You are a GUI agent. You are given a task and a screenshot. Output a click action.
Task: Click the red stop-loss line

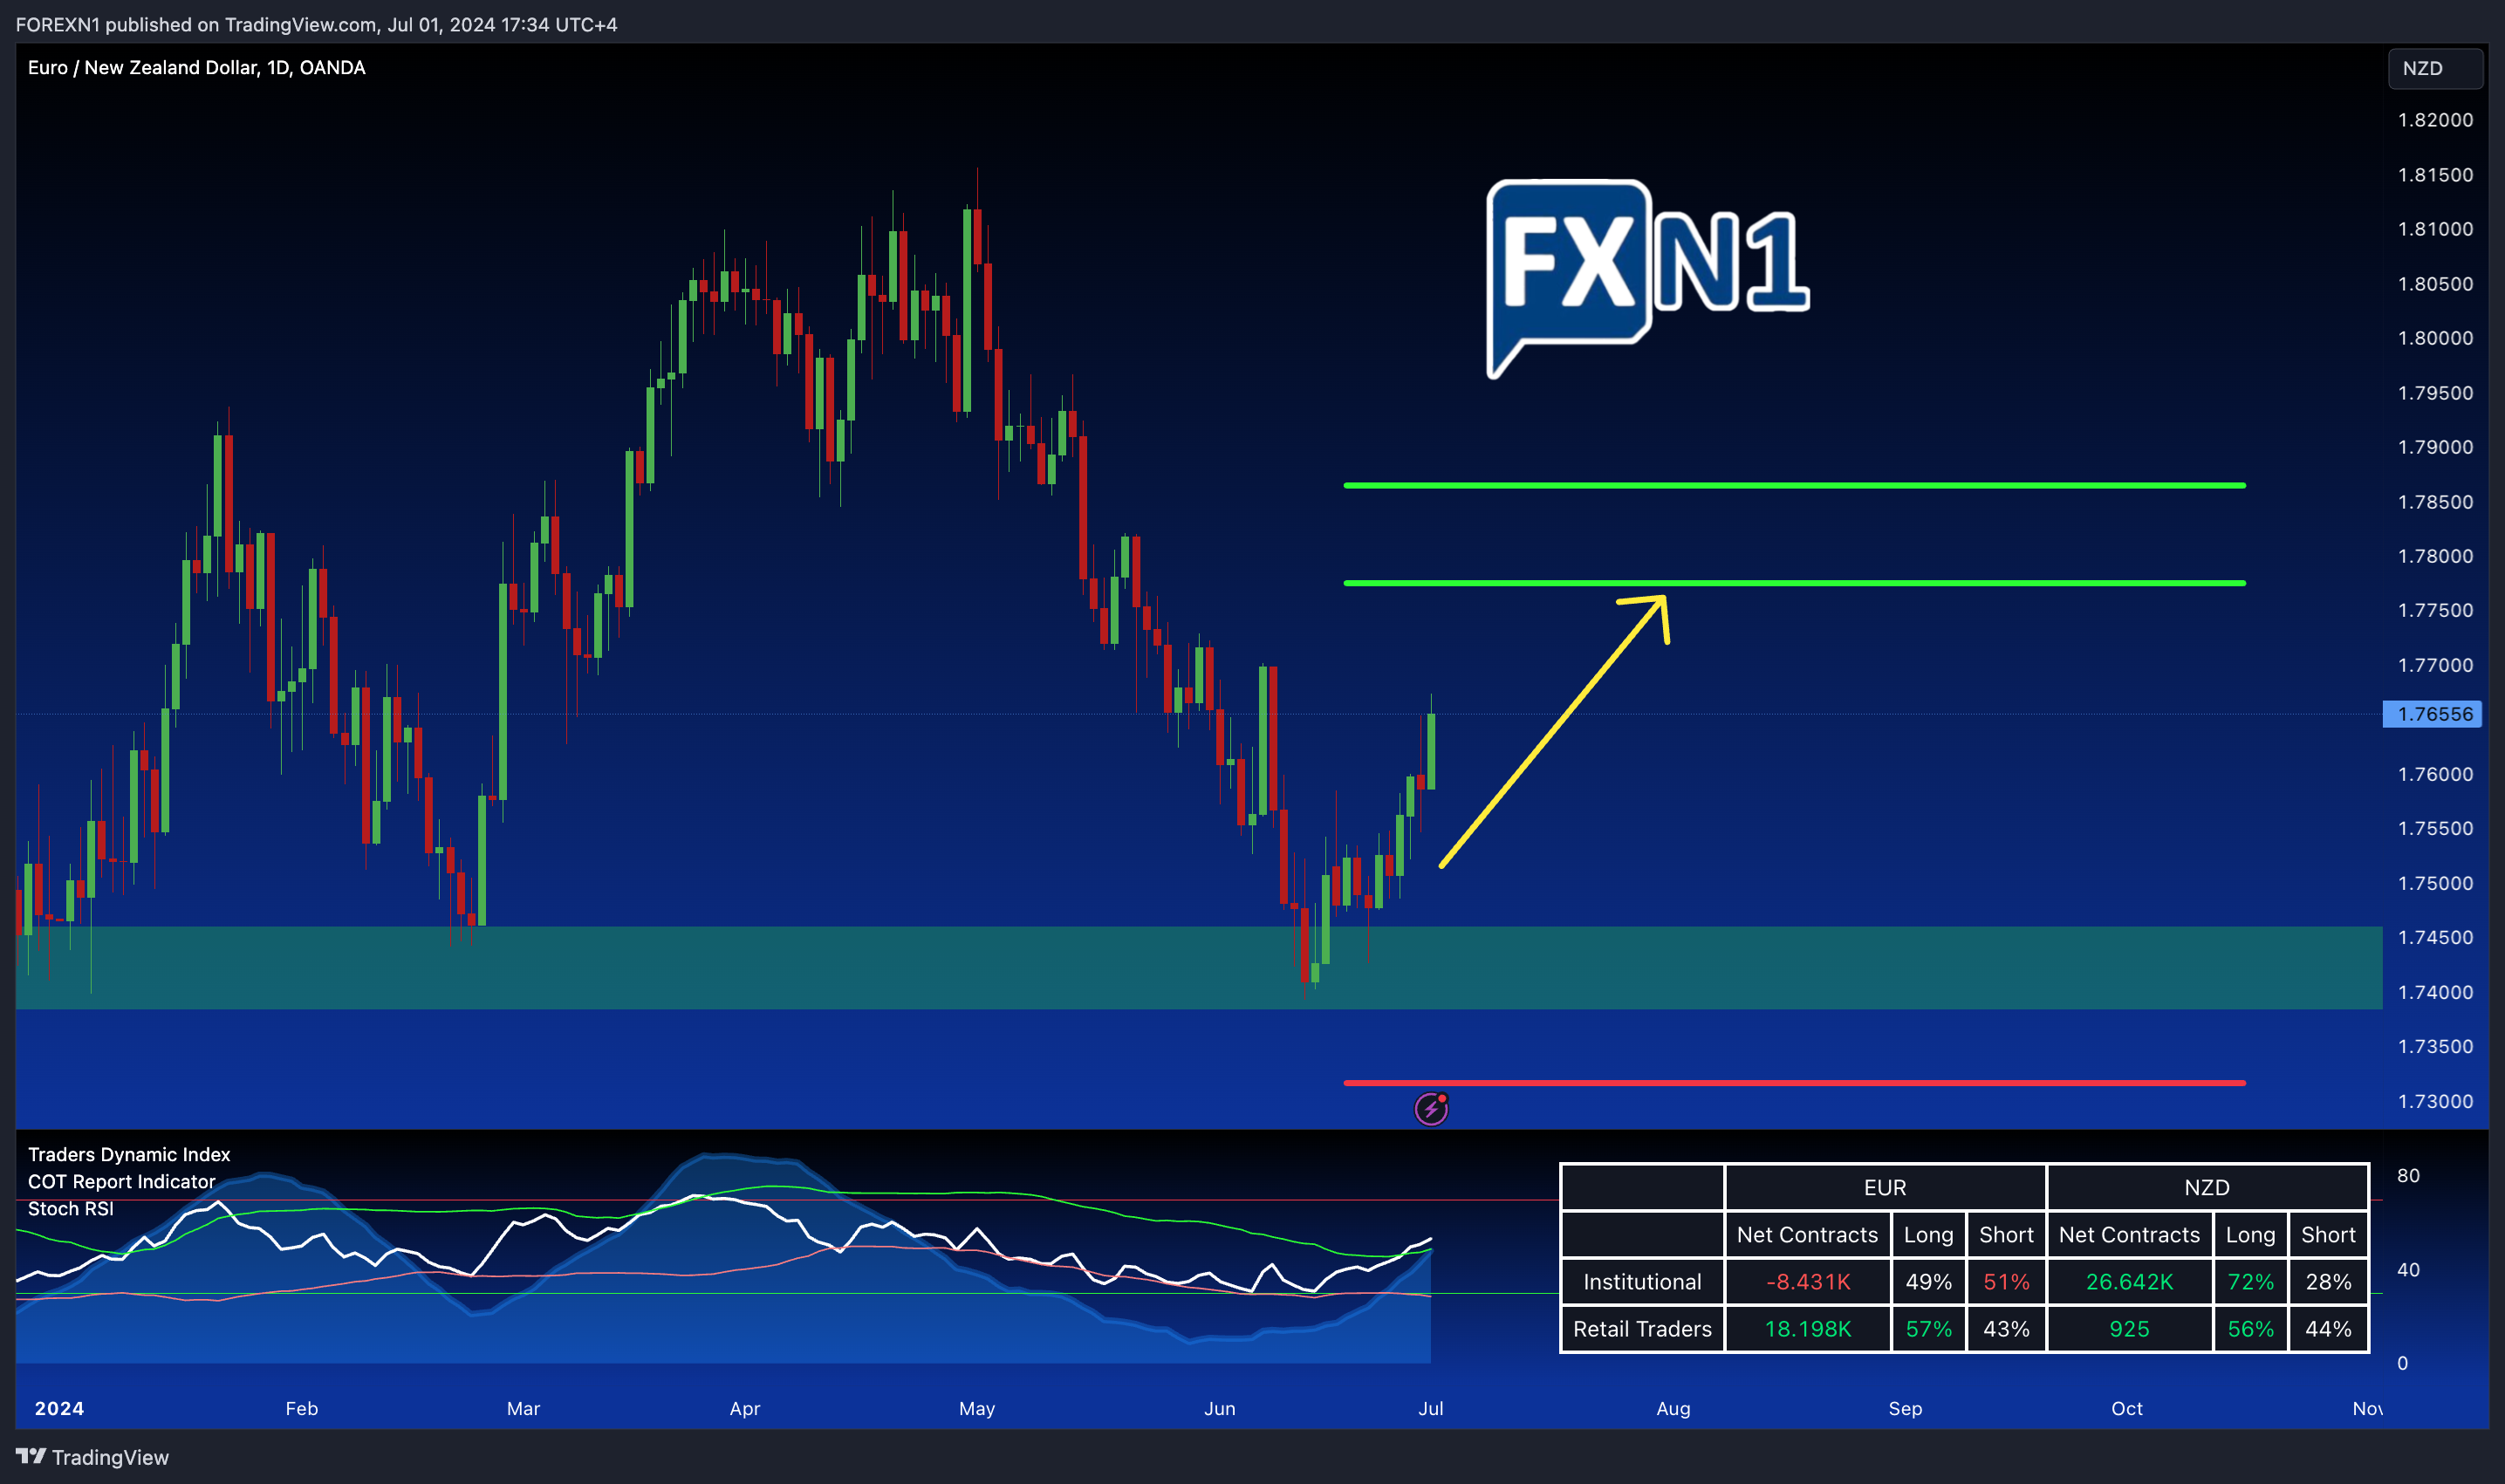[1794, 1082]
